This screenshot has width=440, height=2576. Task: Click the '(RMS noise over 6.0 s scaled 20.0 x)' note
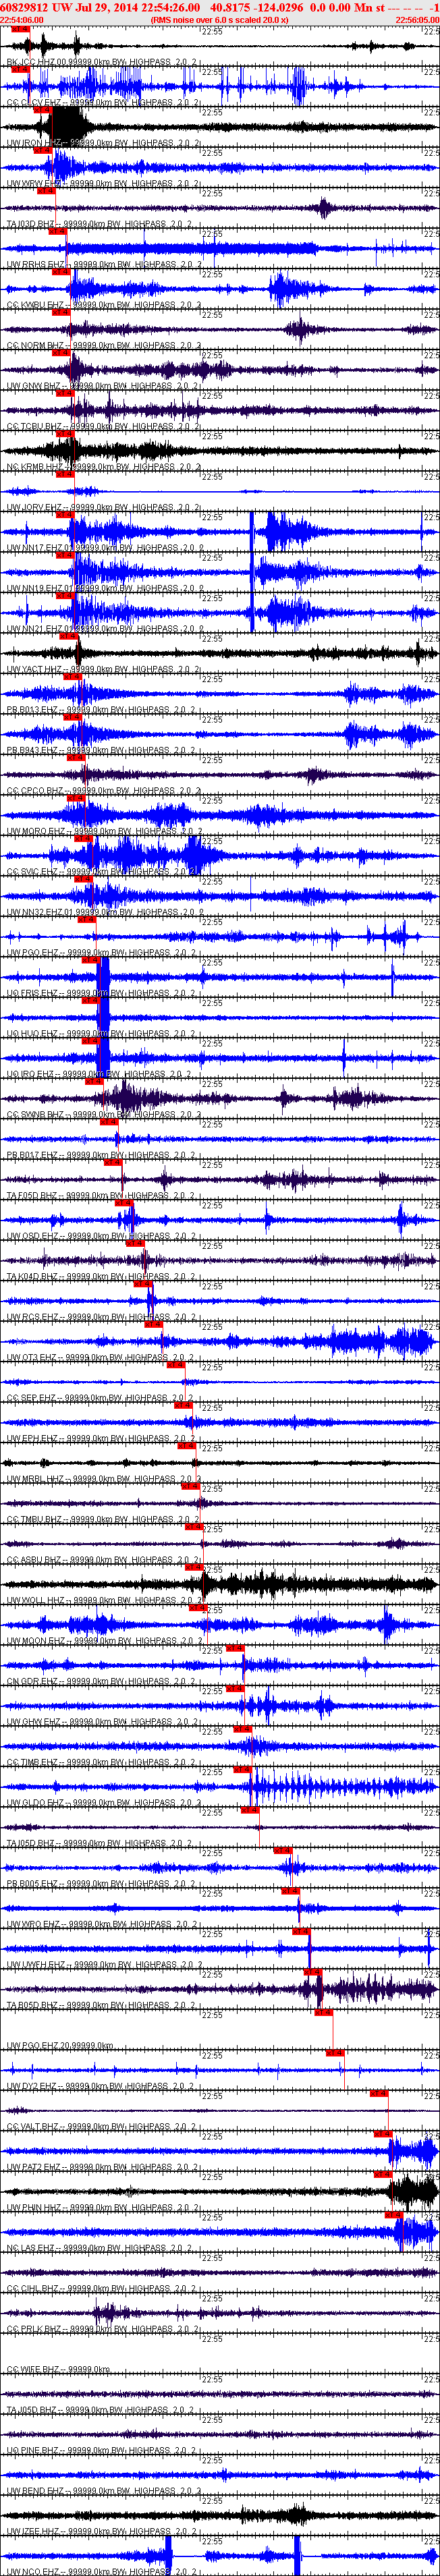click(x=219, y=19)
